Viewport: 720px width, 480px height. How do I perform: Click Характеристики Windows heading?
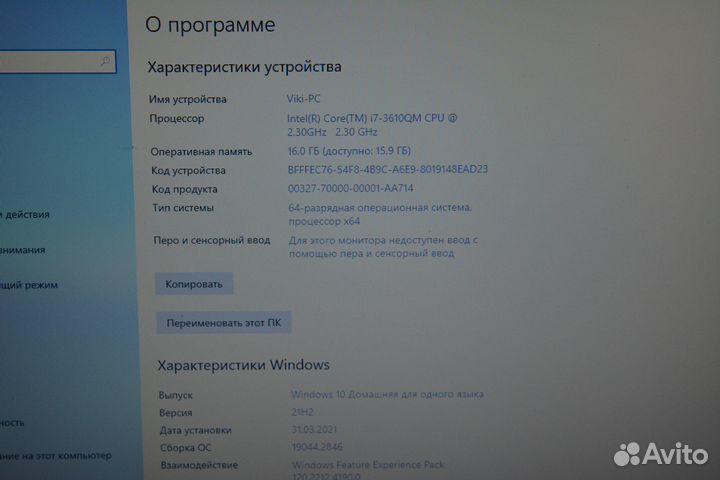coord(244,365)
